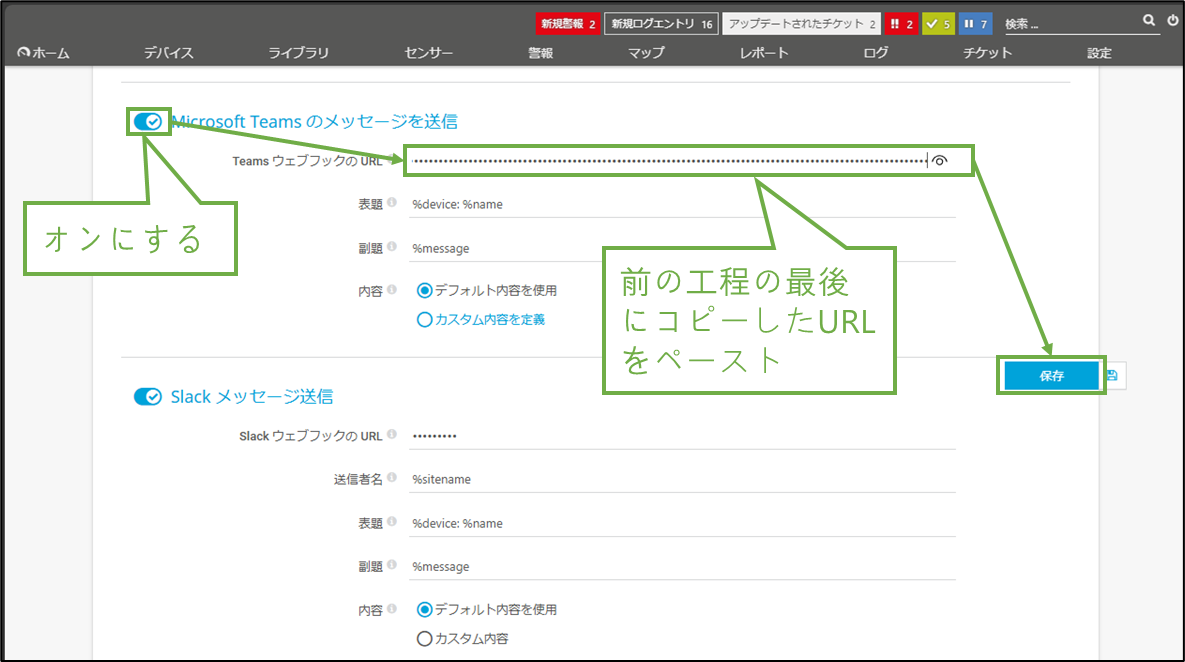Click the 新規ログエントリ 16 badge
Viewport: 1185px width, 662px height.
661,23
